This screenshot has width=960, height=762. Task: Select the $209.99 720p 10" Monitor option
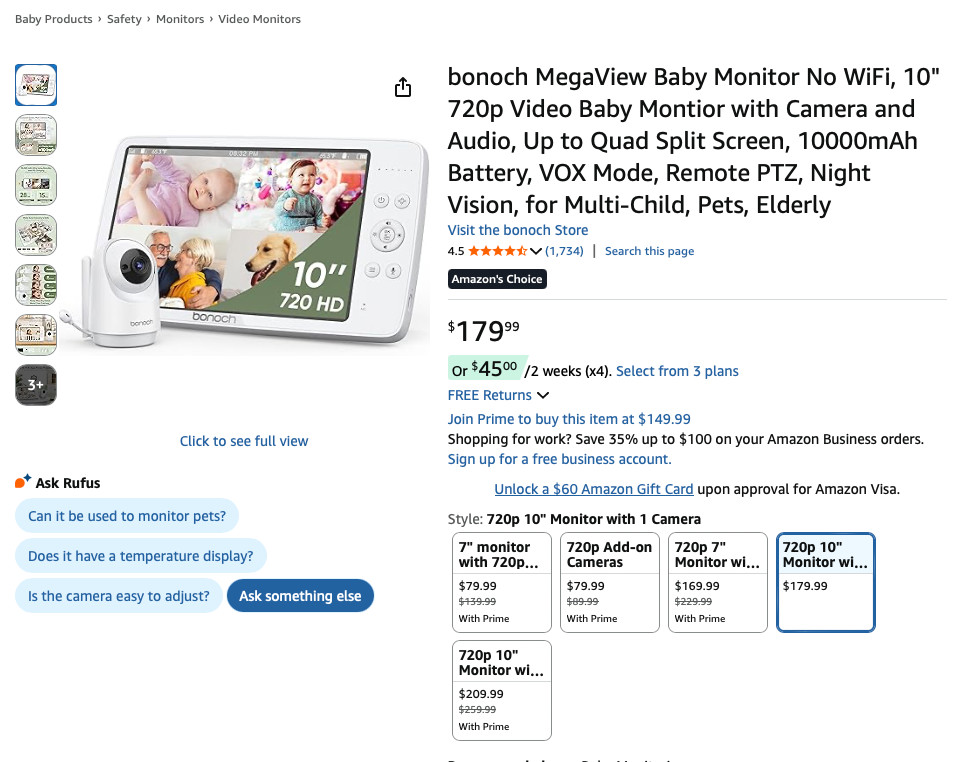coord(502,690)
